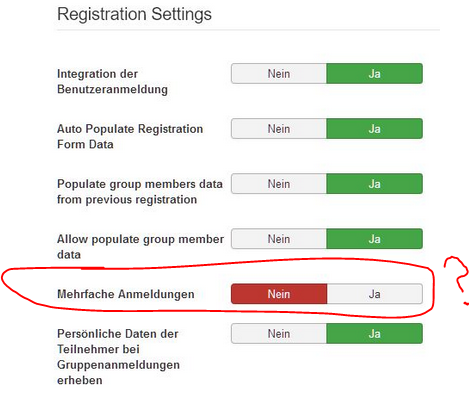Click the Allow populate group member data label

(140, 247)
